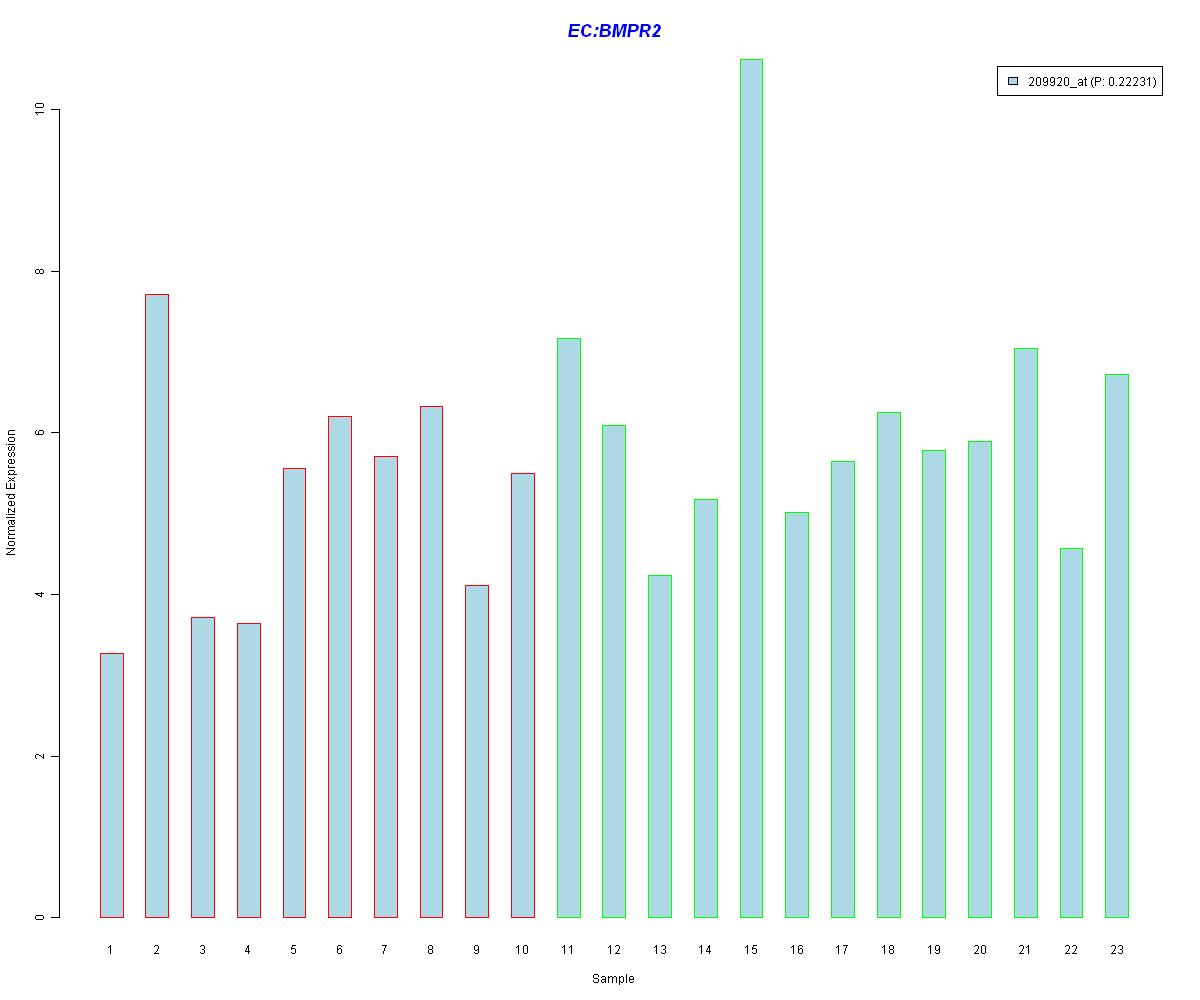Click x-axis label 2

tap(157, 949)
